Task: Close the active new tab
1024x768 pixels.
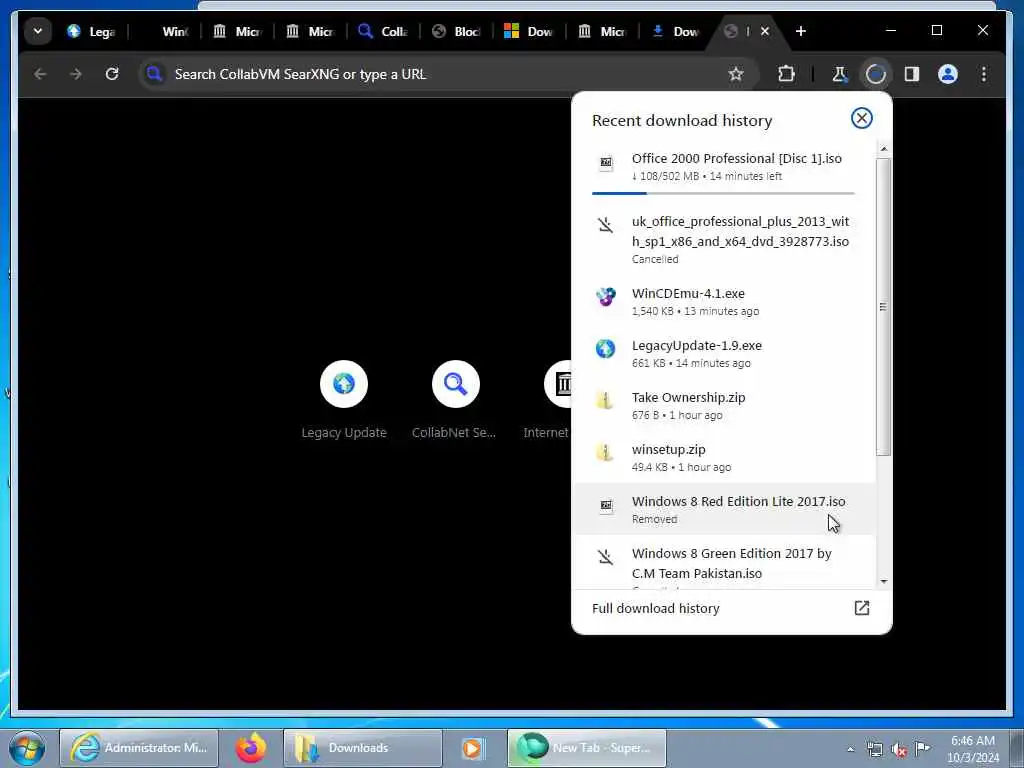Action: [x=765, y=31]
